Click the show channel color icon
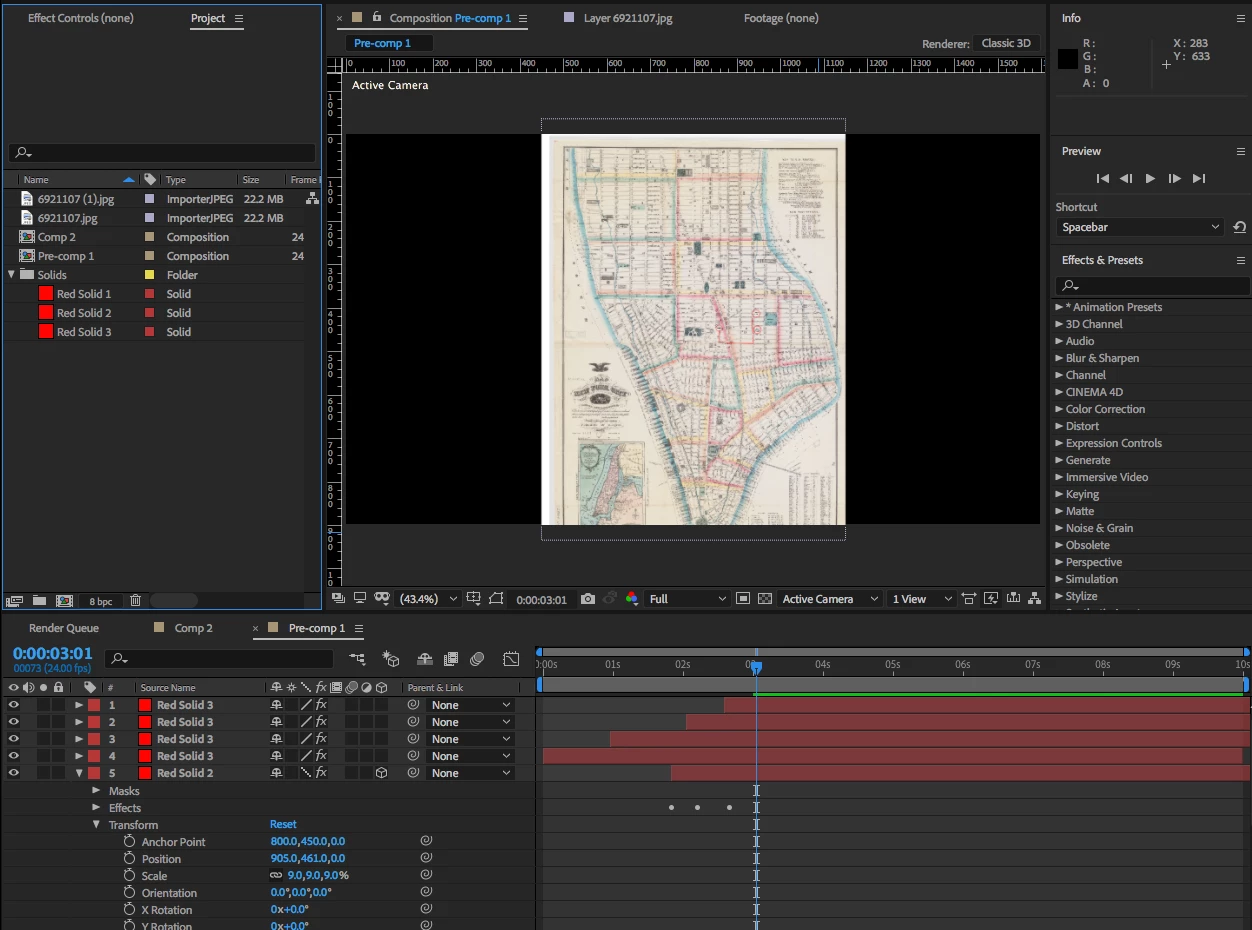 tap(632, 599)
